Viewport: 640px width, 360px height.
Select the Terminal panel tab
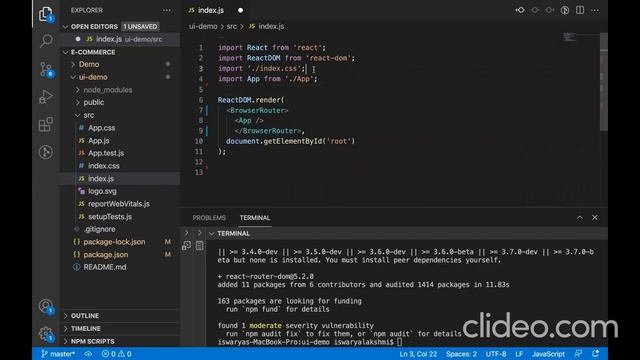(255, 218)
